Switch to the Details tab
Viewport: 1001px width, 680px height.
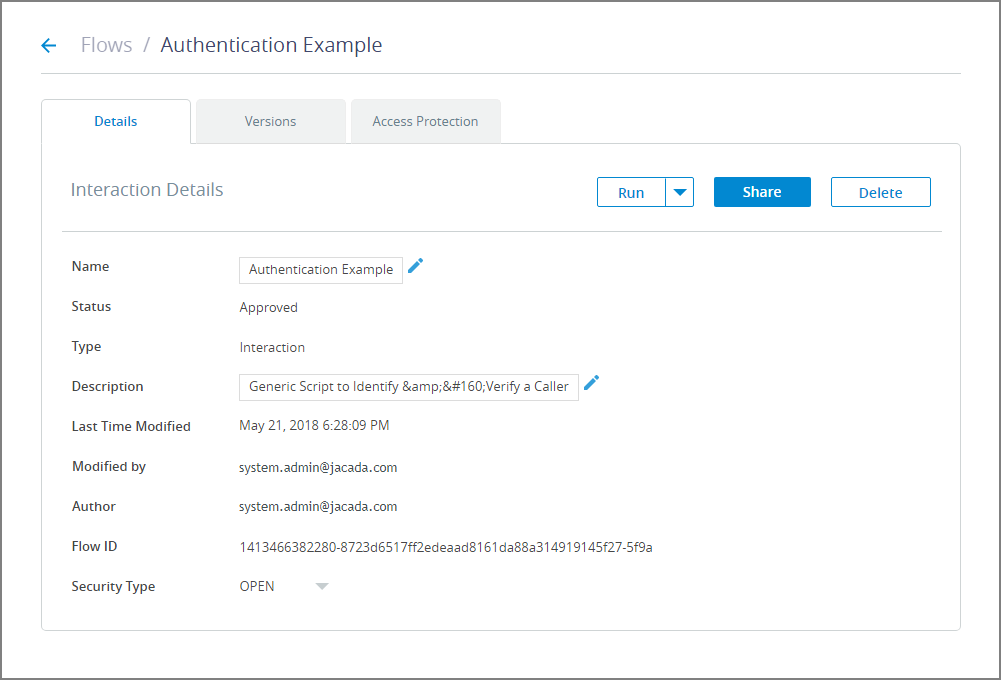click(116, 121)
